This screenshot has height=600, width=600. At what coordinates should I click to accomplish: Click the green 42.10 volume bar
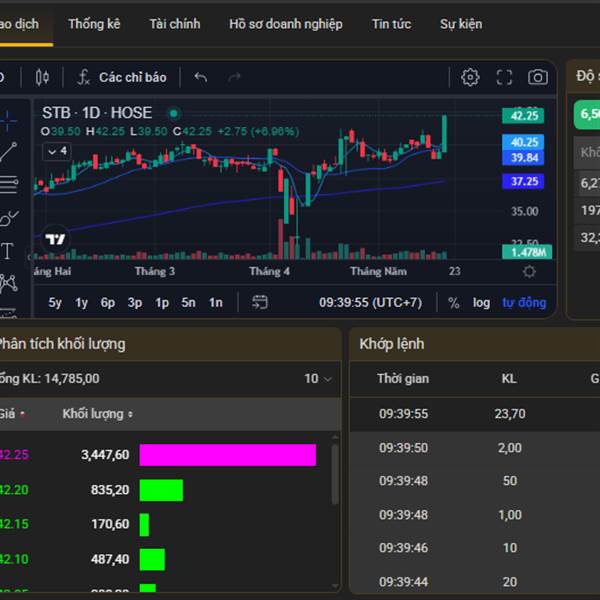point(152,559)
